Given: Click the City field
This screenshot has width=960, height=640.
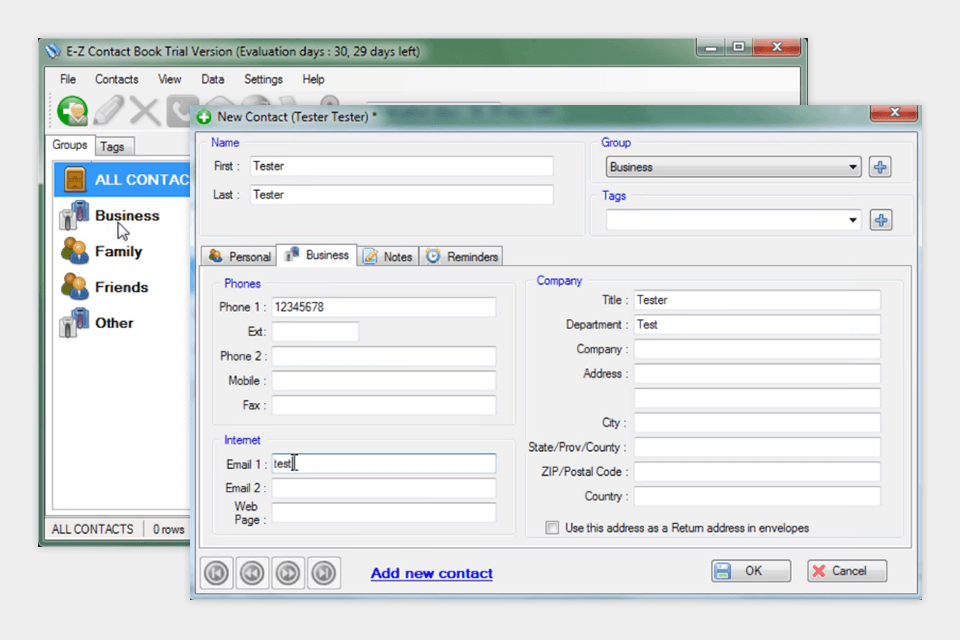Looking at the screenshot, I should (757, 423).
